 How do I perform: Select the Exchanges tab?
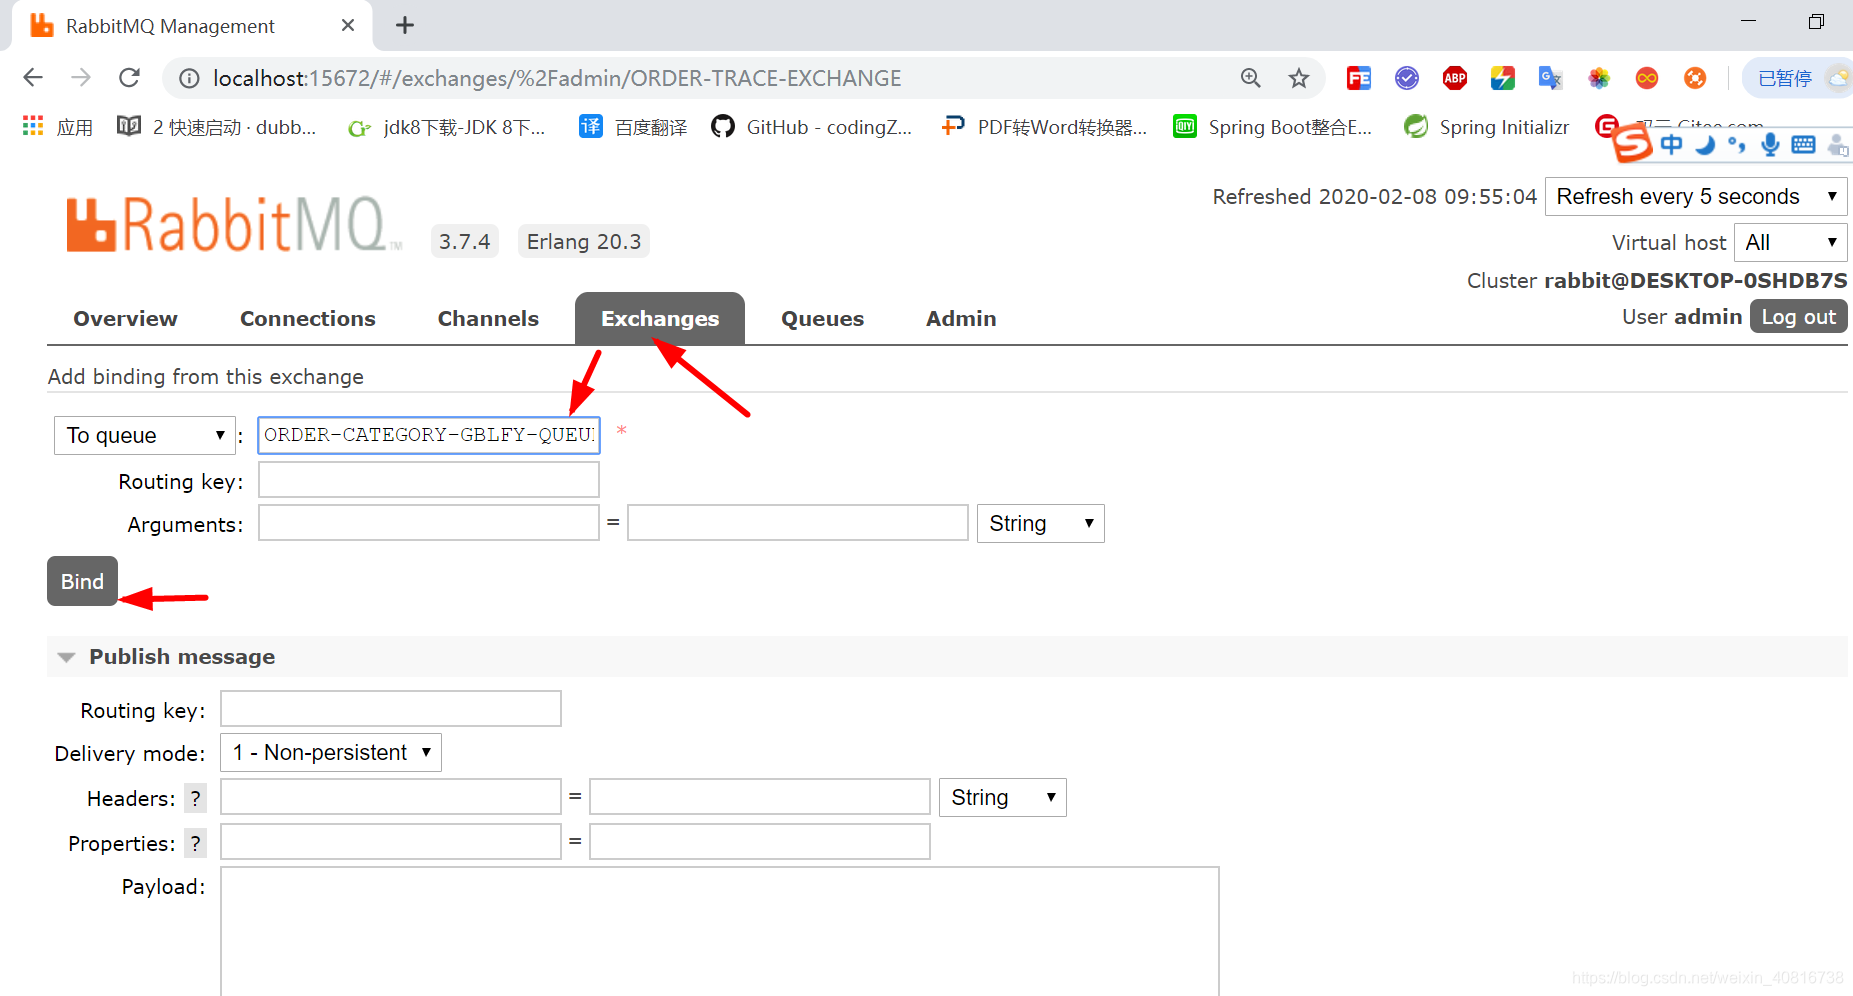pos(660,318)
